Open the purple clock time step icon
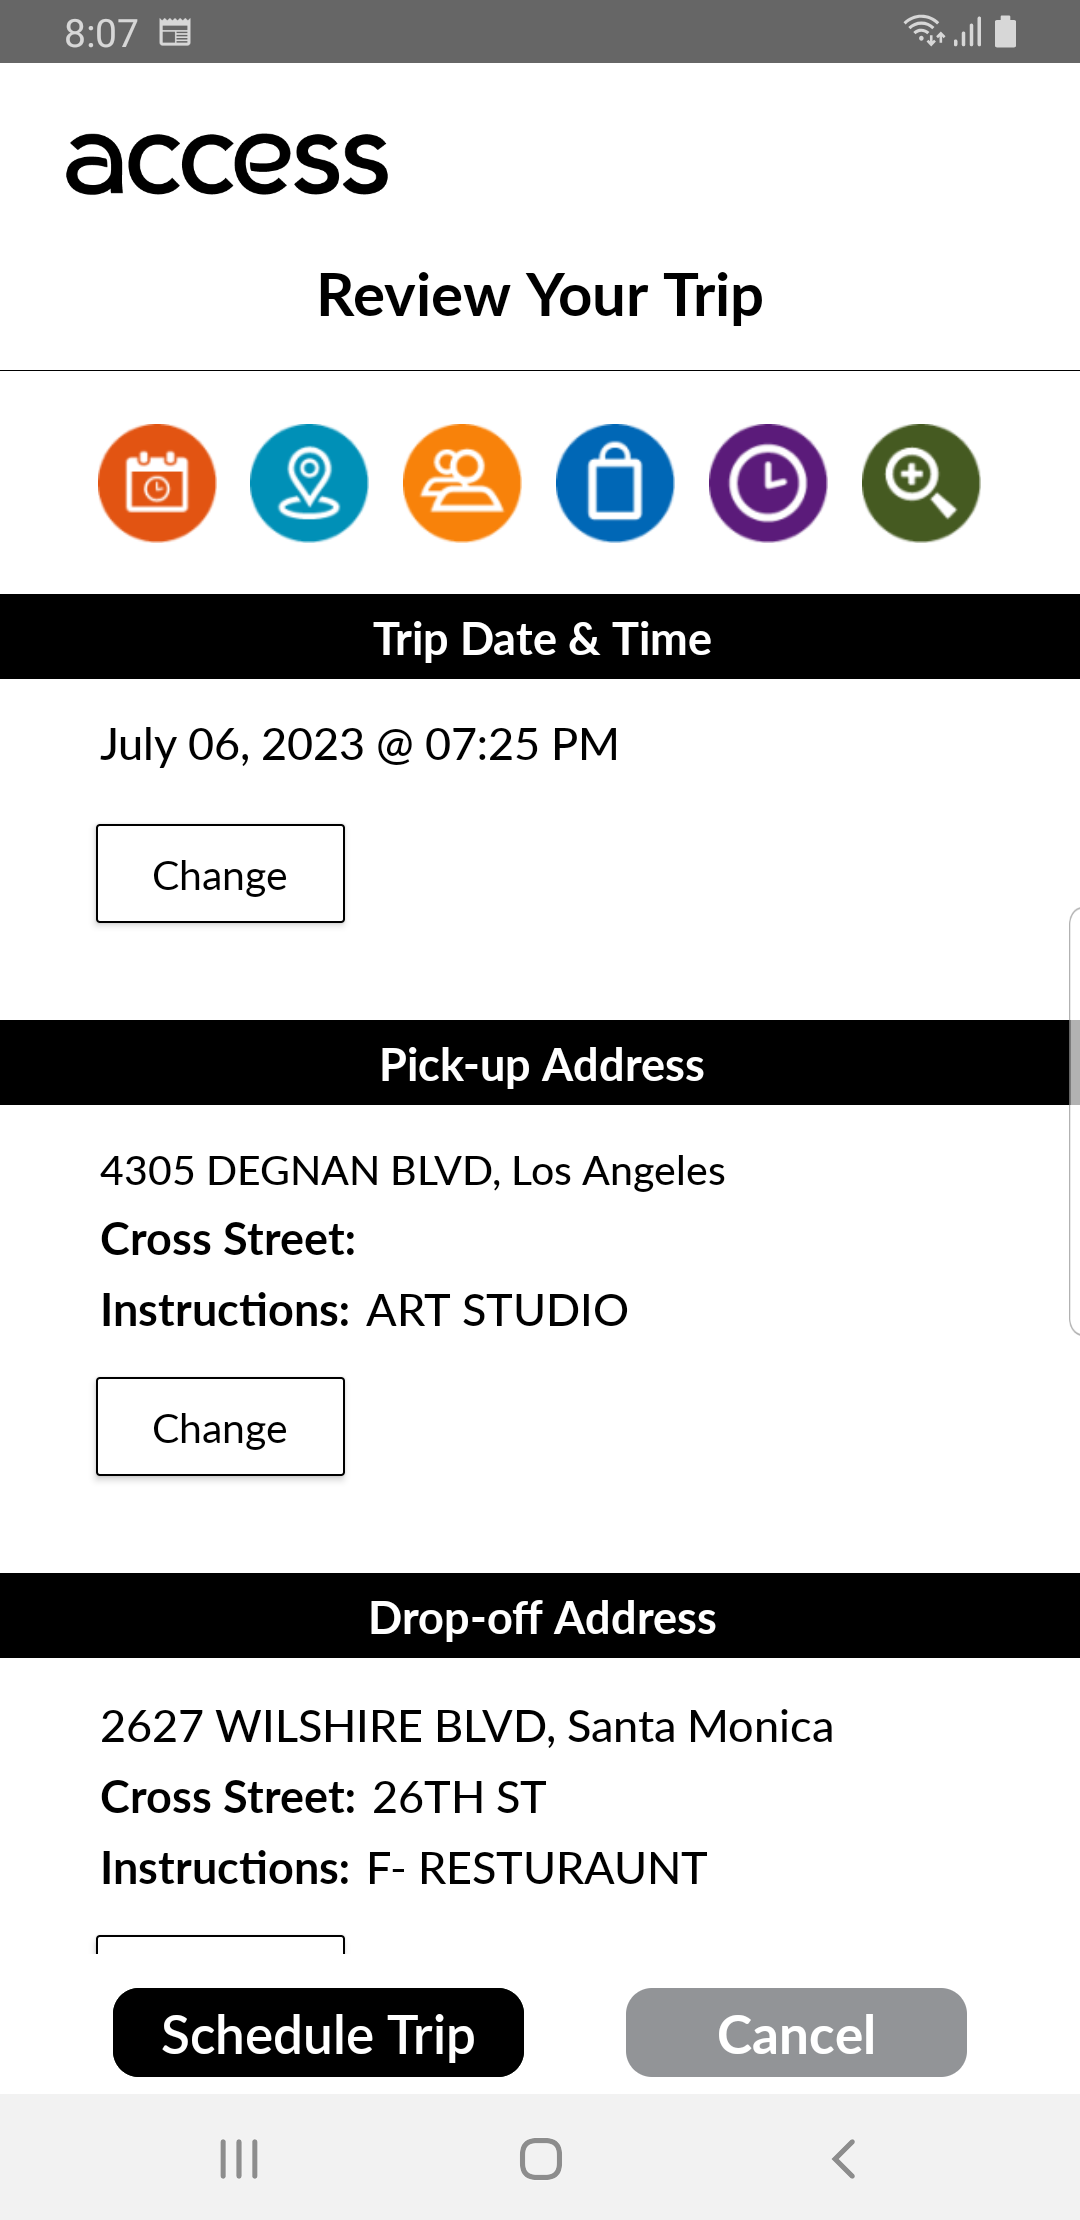This screenshot has height=2220, width=1080. click(768, 483)
